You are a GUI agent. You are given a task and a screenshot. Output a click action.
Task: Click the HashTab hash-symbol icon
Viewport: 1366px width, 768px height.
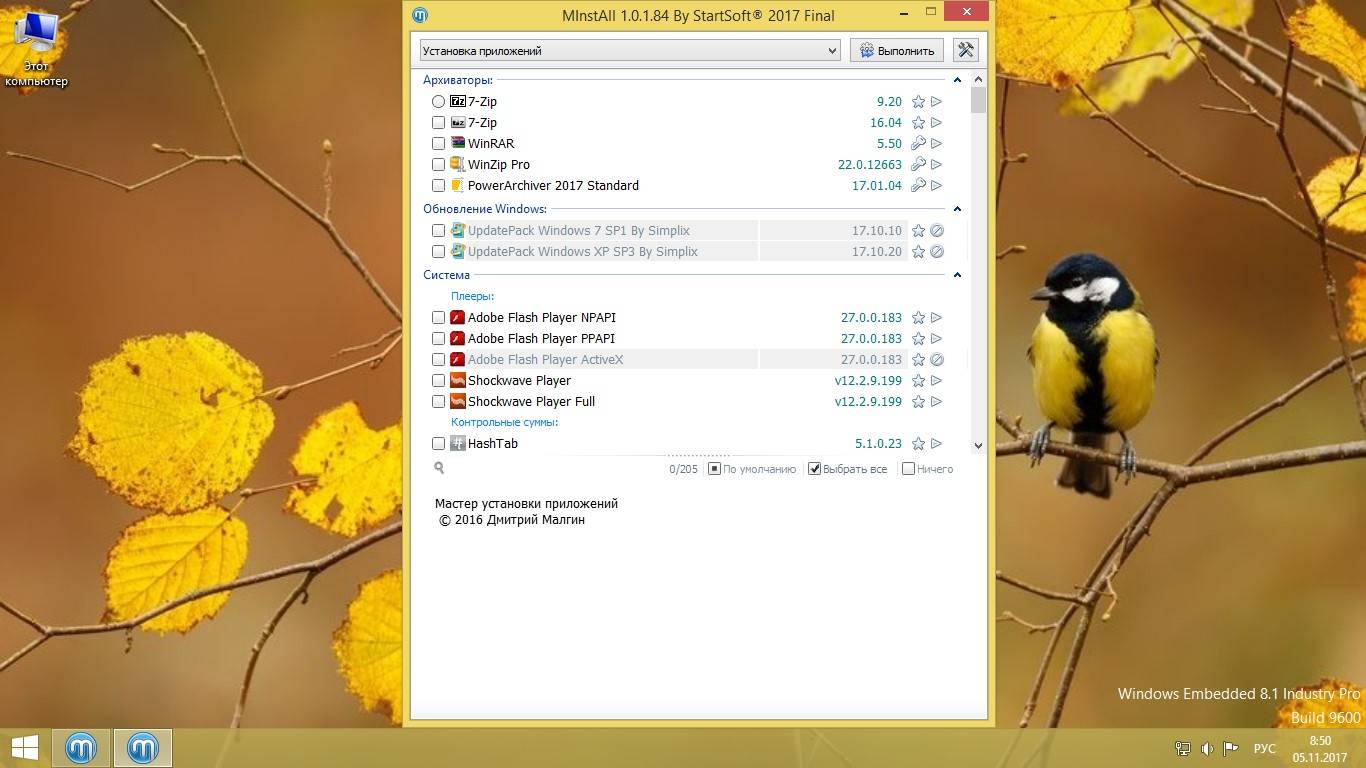point(458,443)
